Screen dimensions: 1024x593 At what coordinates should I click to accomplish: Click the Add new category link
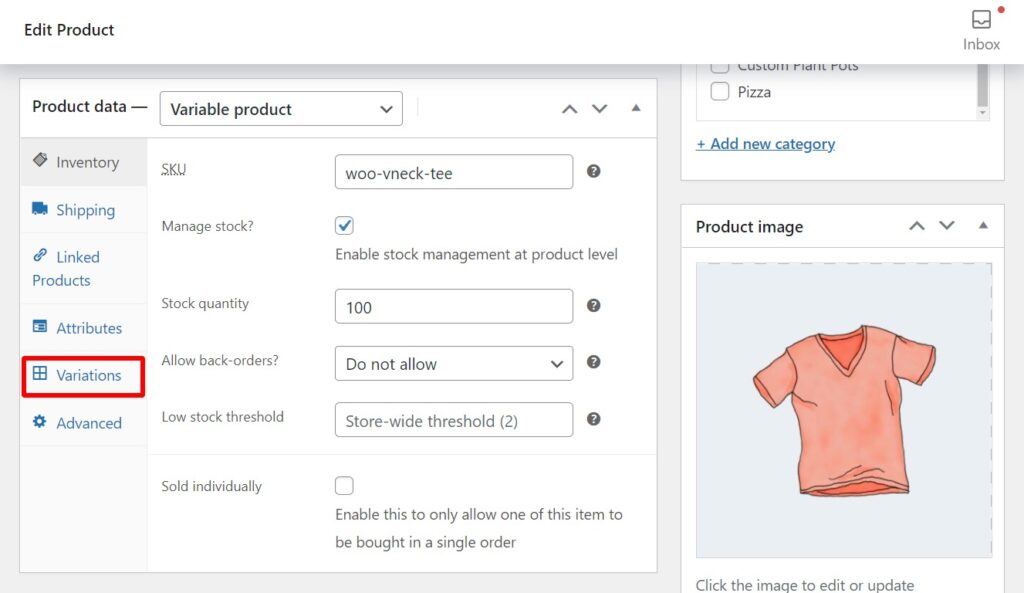765,143
